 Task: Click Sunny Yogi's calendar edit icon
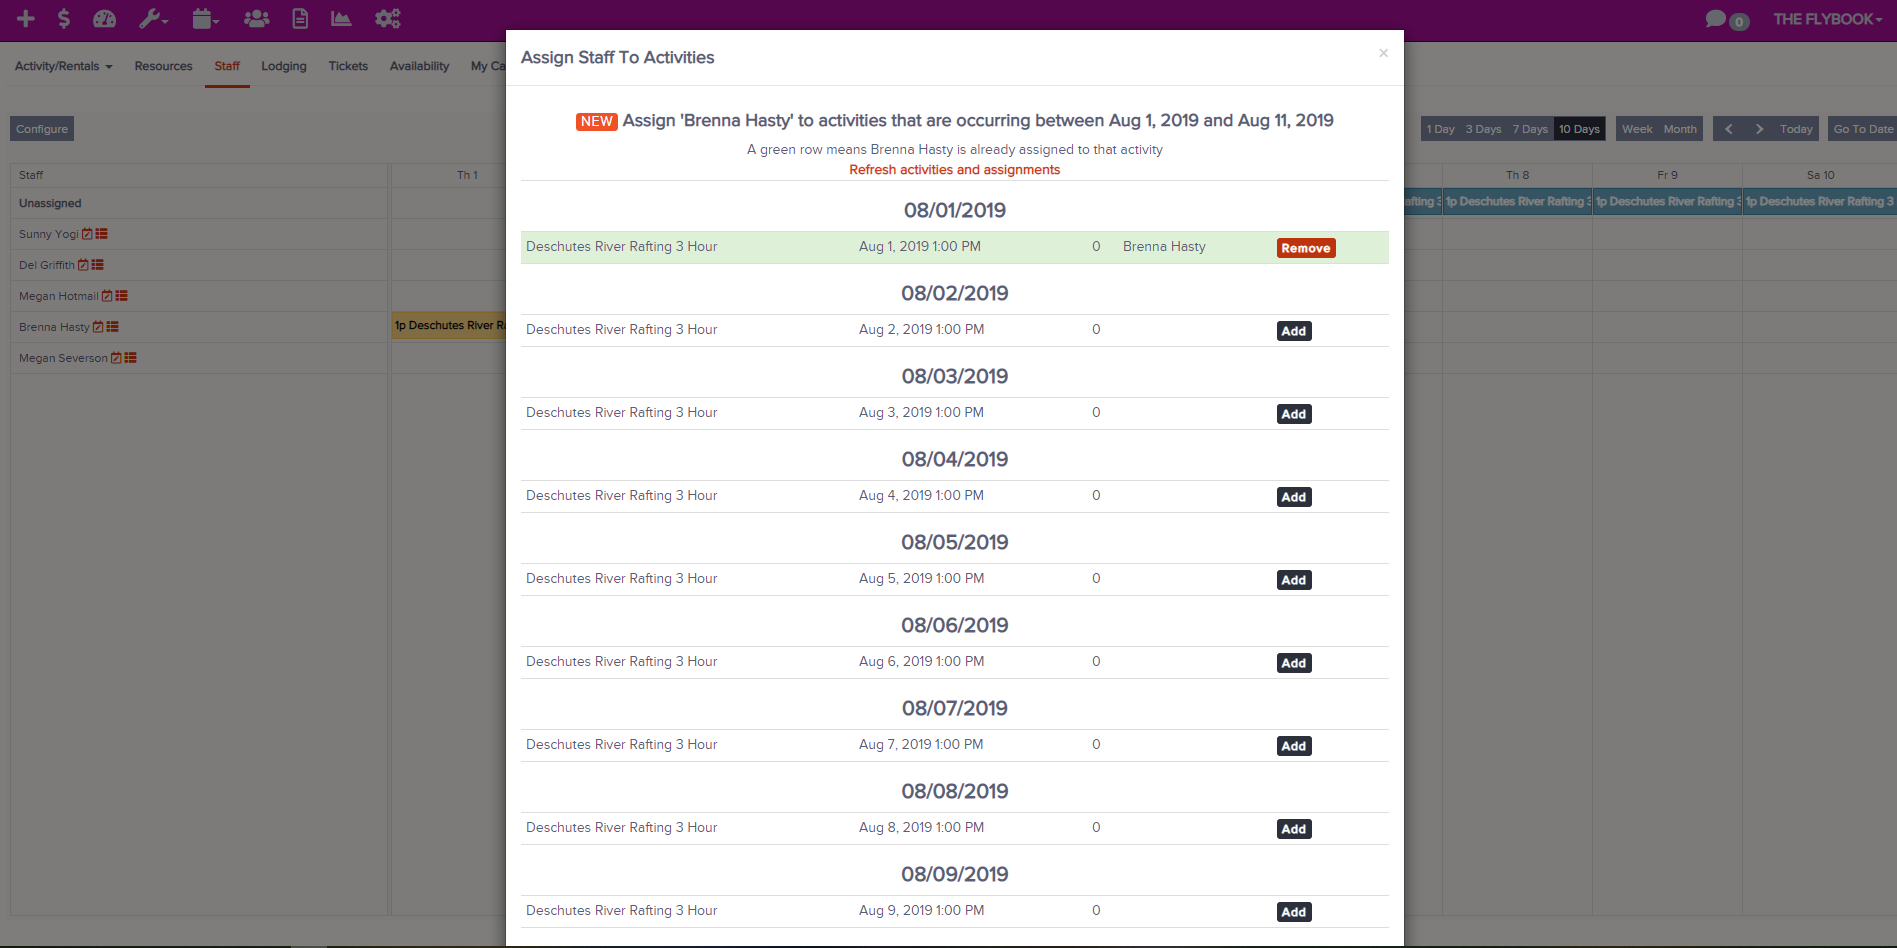tap(87, 234)
